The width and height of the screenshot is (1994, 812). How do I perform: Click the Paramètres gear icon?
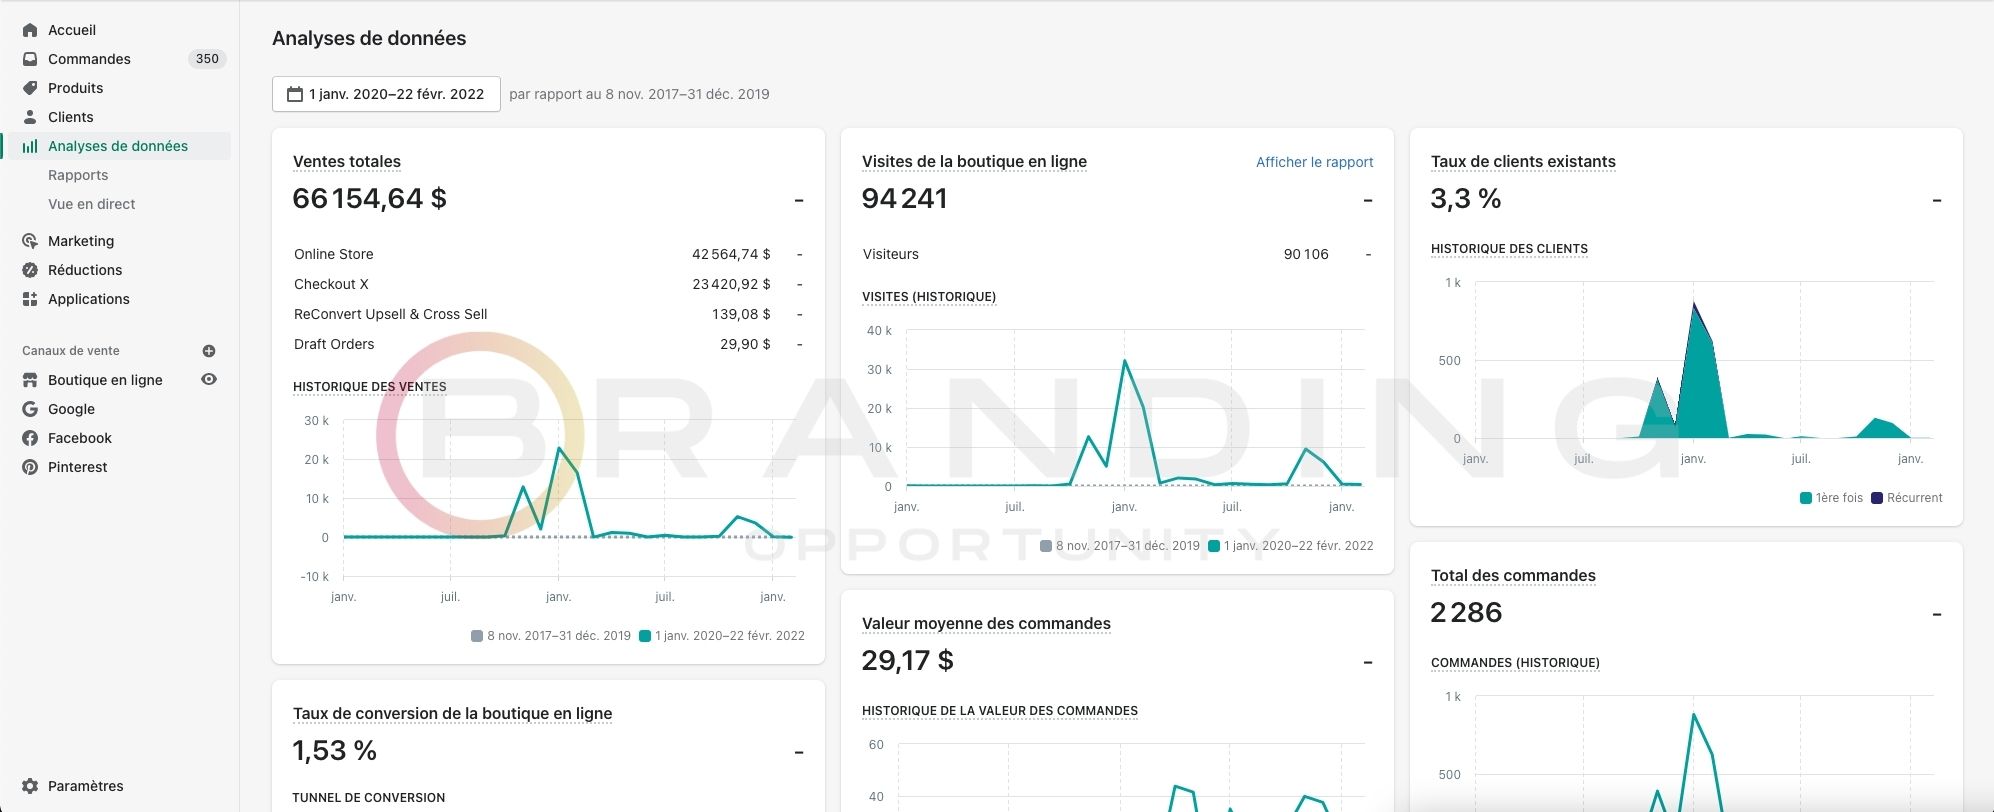[30, 786]
